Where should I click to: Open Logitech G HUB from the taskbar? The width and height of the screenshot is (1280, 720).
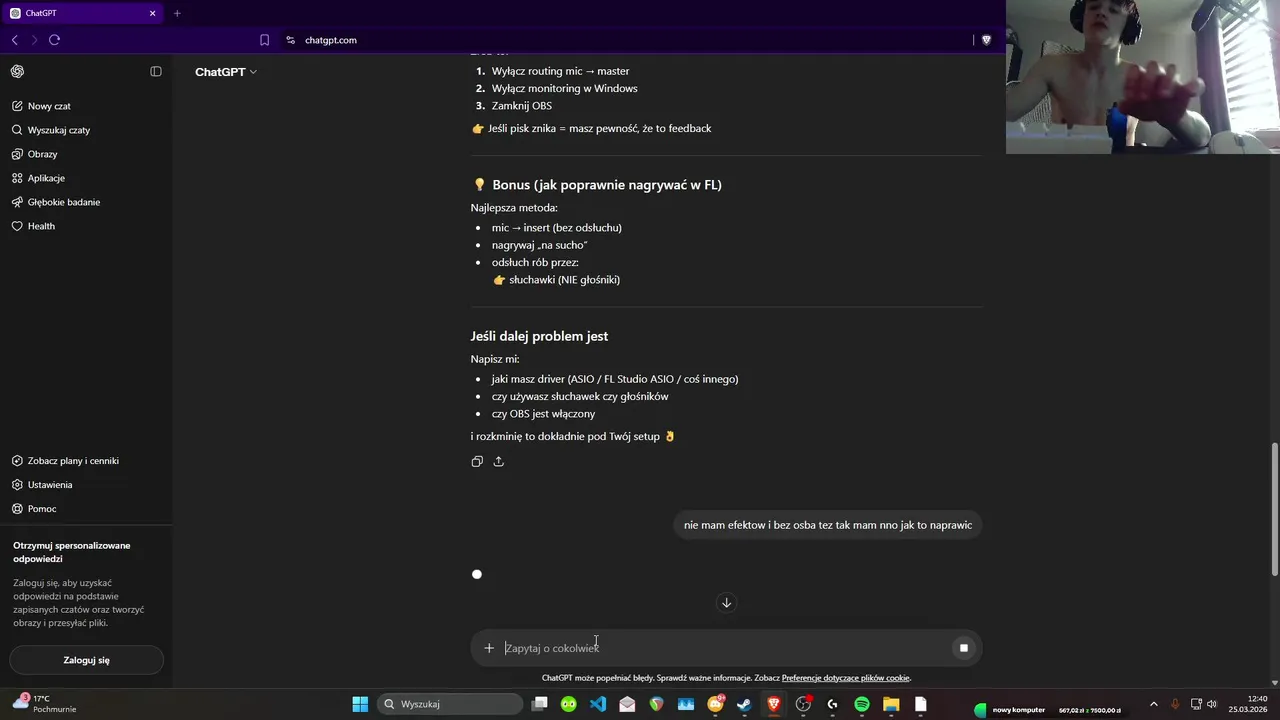832,704
